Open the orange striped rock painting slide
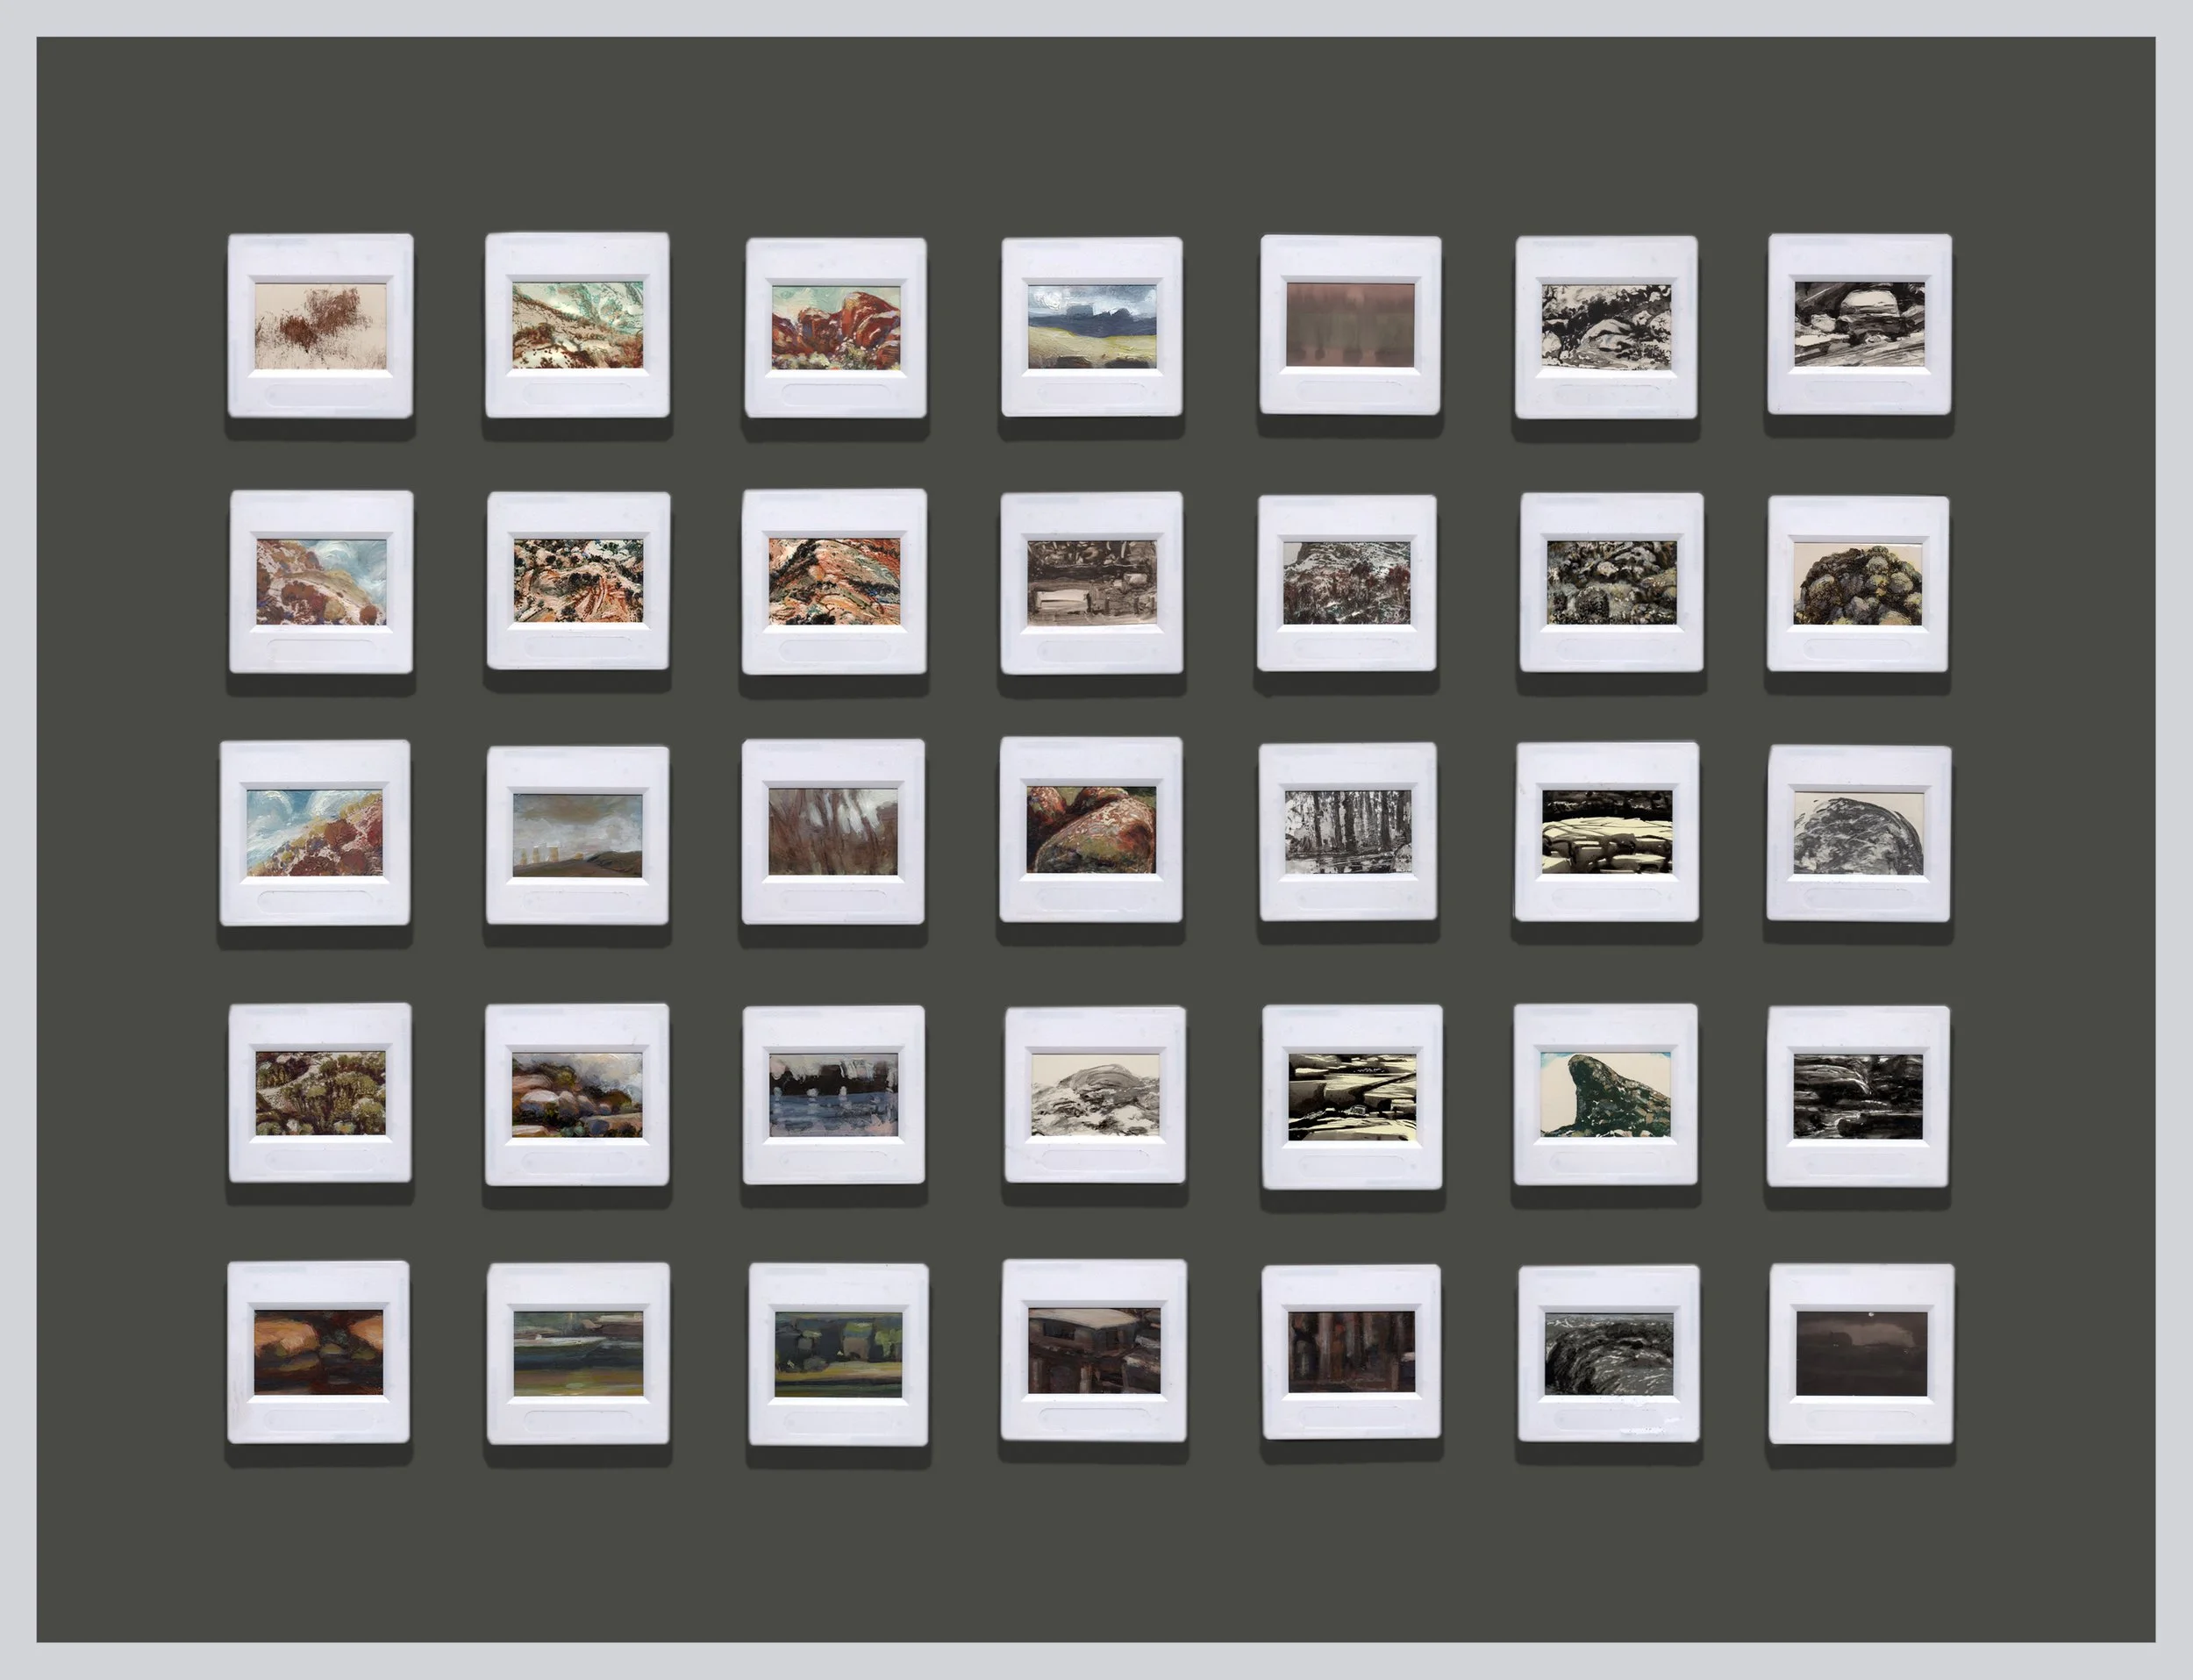The image size is (2193, 1680). coord(834,581)
